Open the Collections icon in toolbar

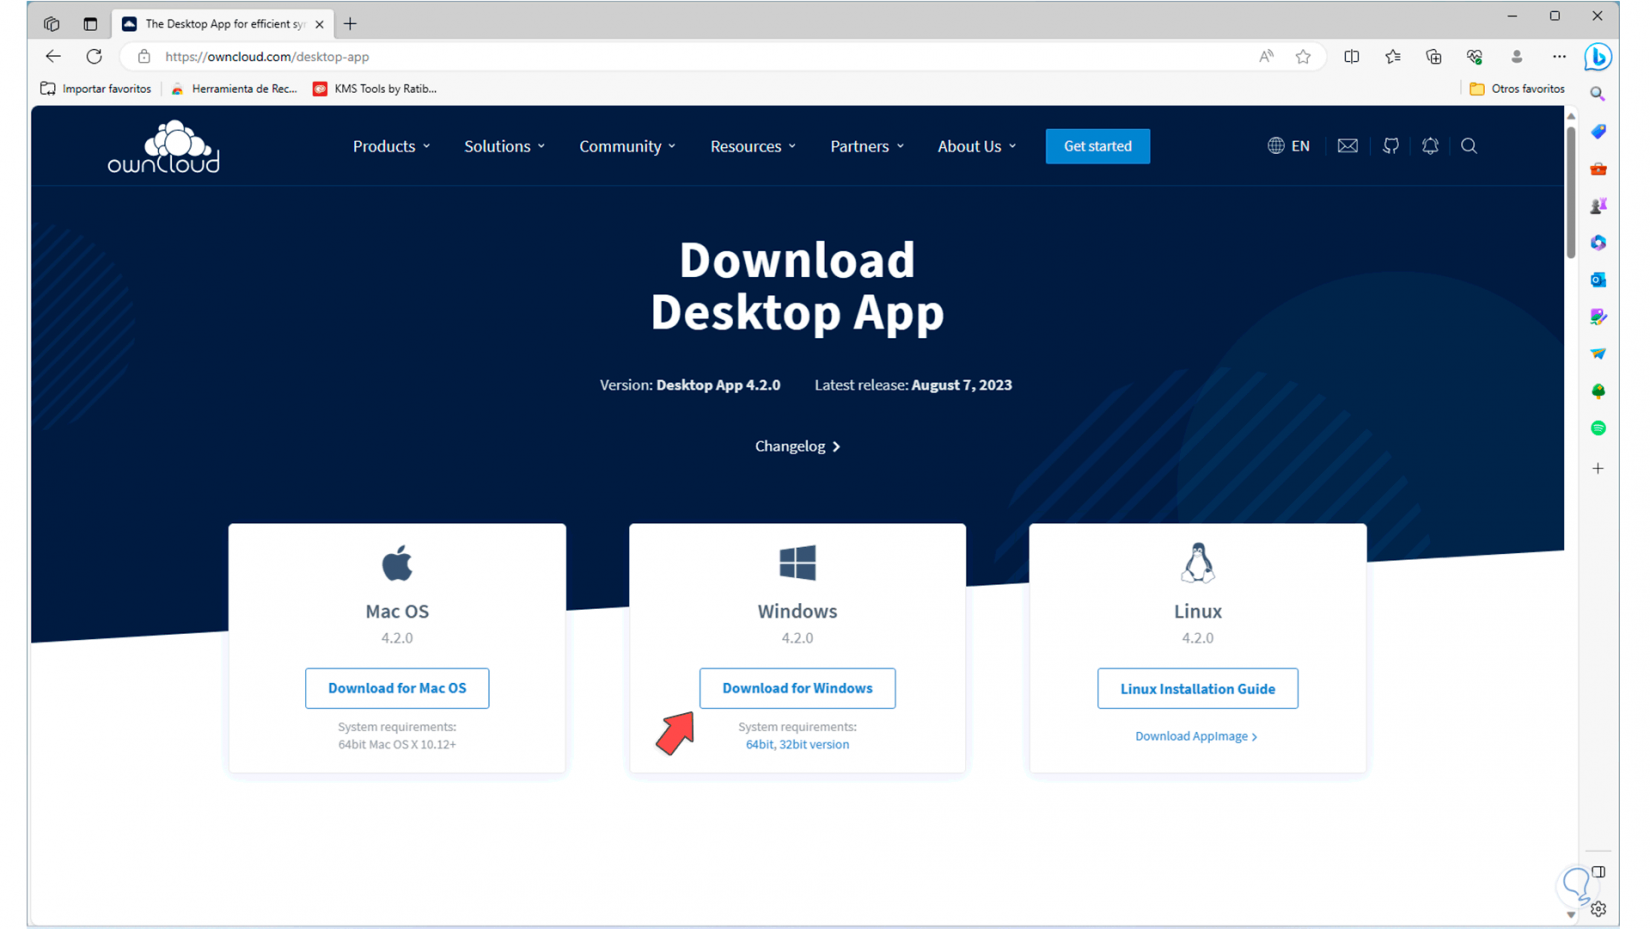click(1434, 57)
